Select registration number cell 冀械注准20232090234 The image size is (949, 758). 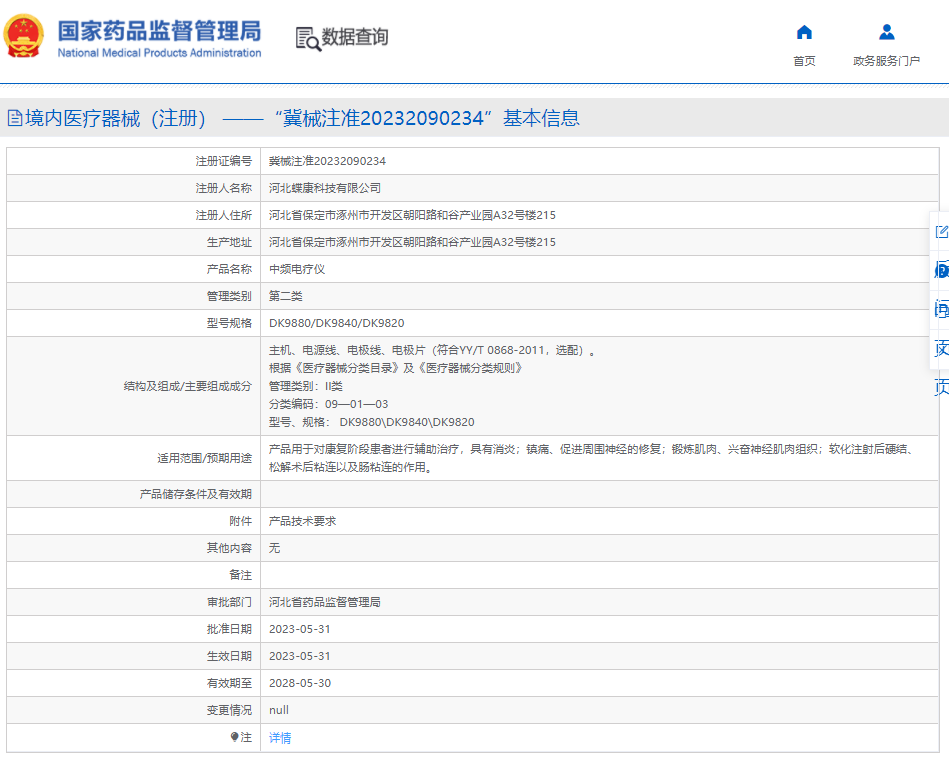327,161
